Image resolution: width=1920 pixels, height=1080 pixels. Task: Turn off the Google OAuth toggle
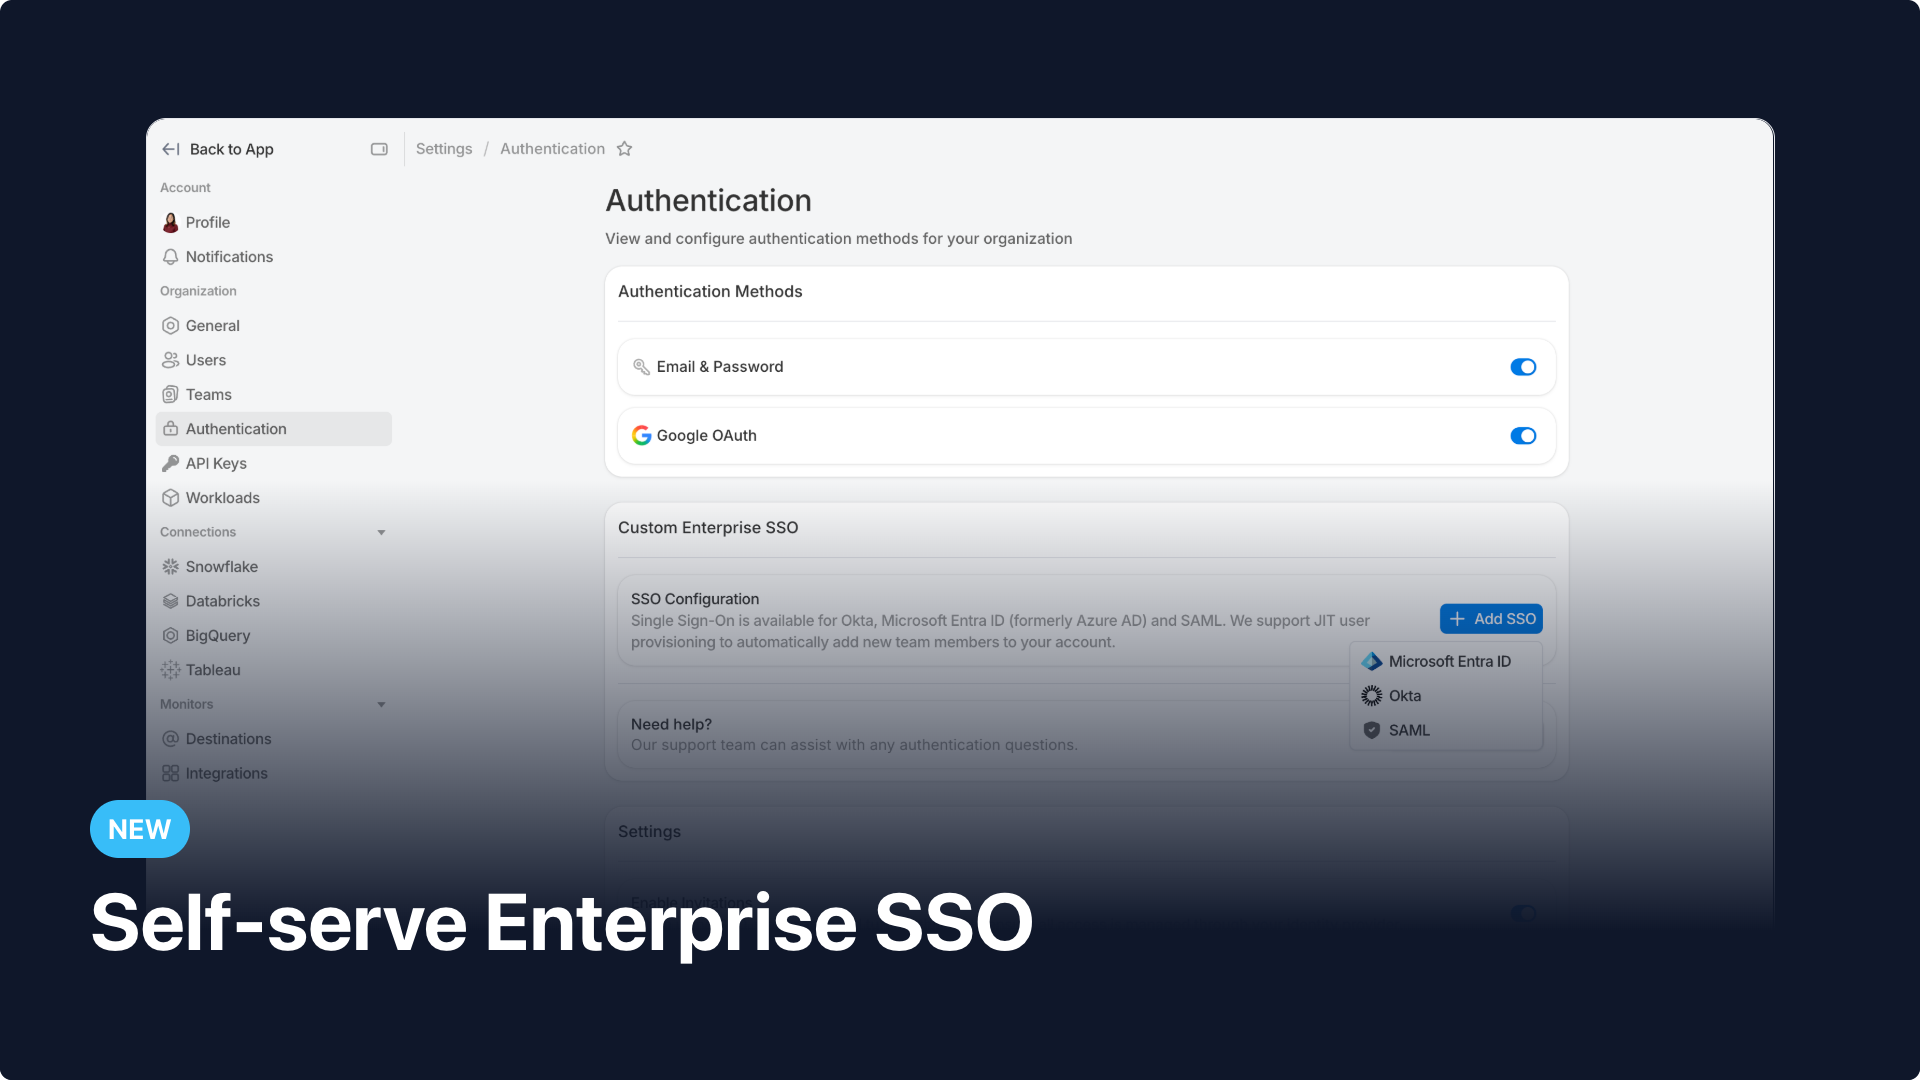(x=1522, y=436)
